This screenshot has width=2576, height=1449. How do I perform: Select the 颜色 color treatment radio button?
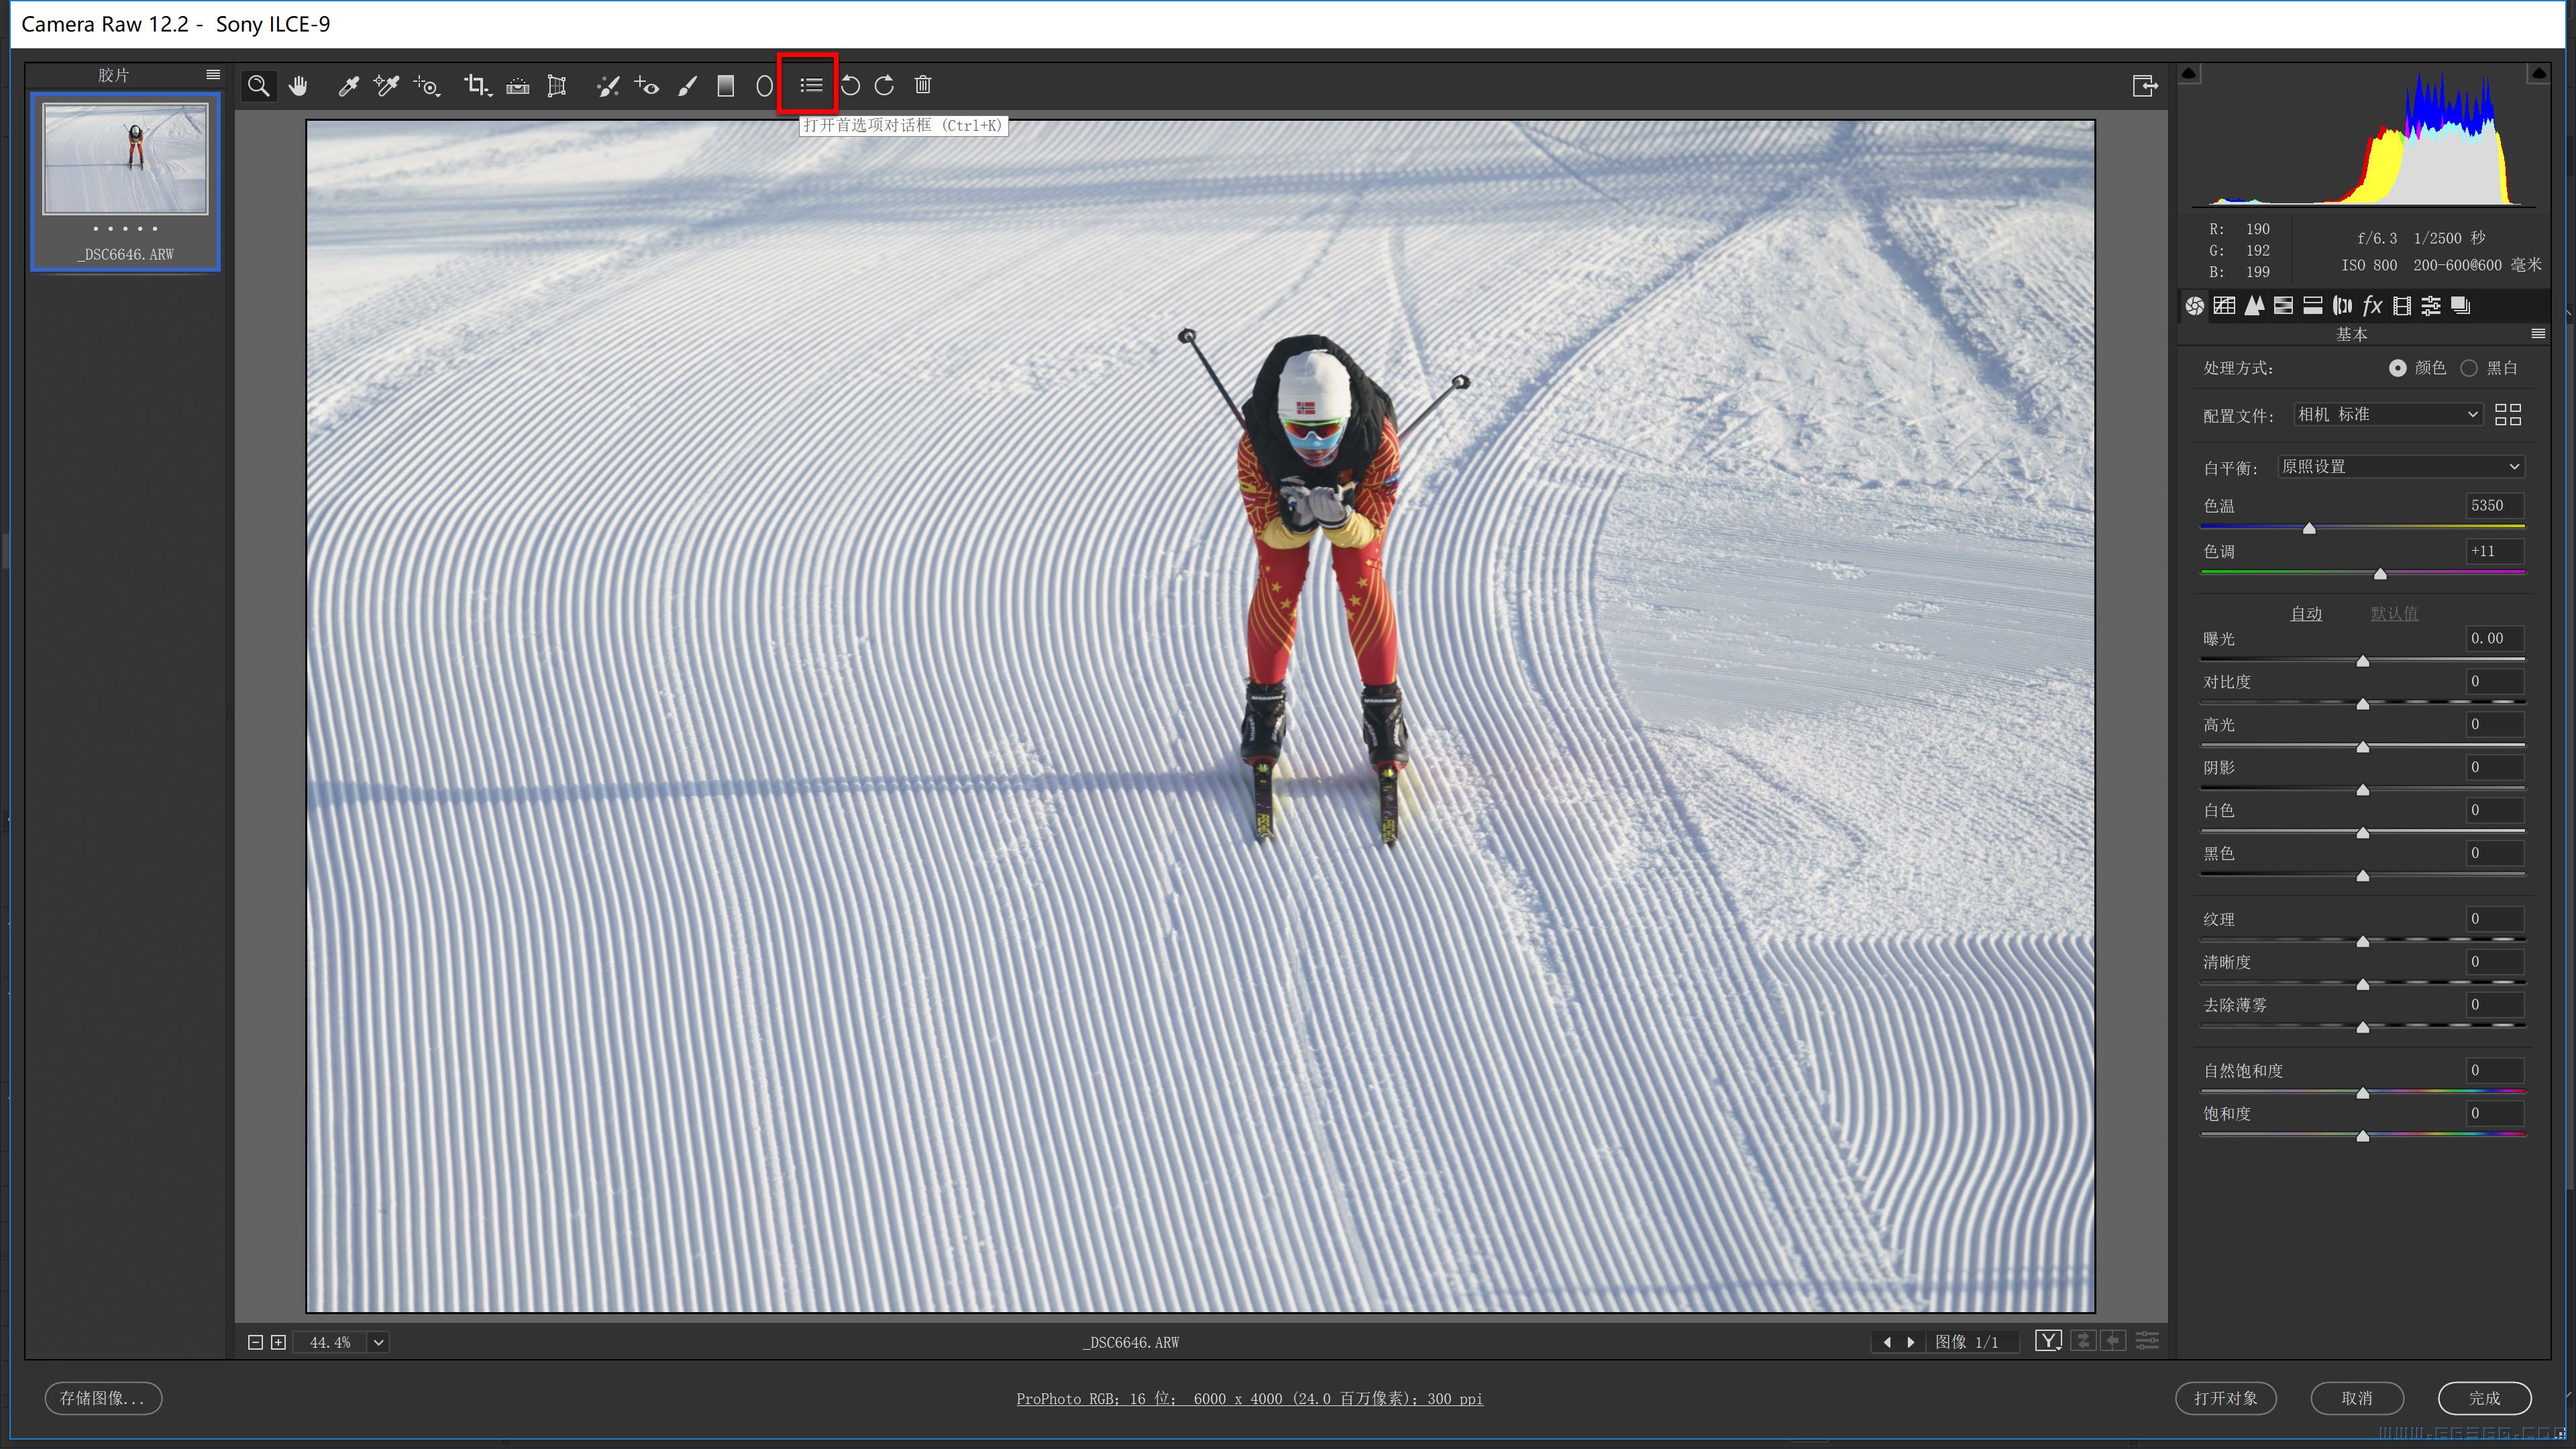(x=2397, y=368)
